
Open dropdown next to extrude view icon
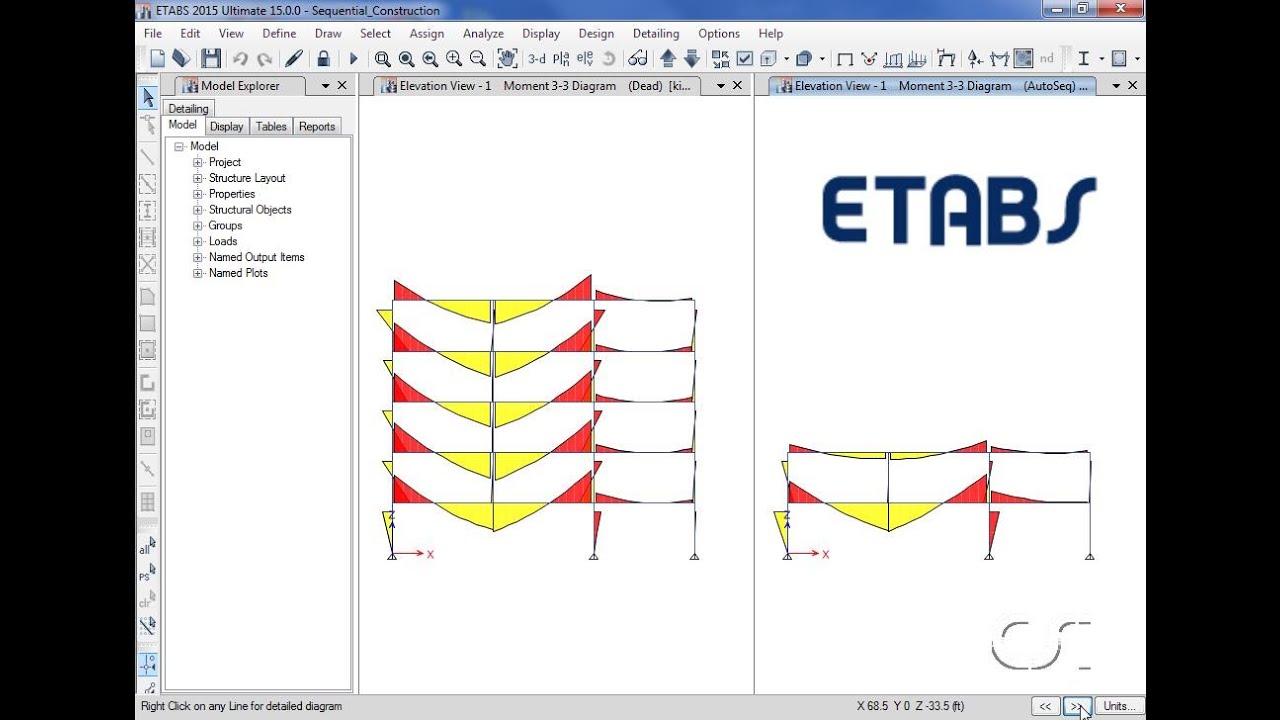pyautogui.click(x=786, y=59)
